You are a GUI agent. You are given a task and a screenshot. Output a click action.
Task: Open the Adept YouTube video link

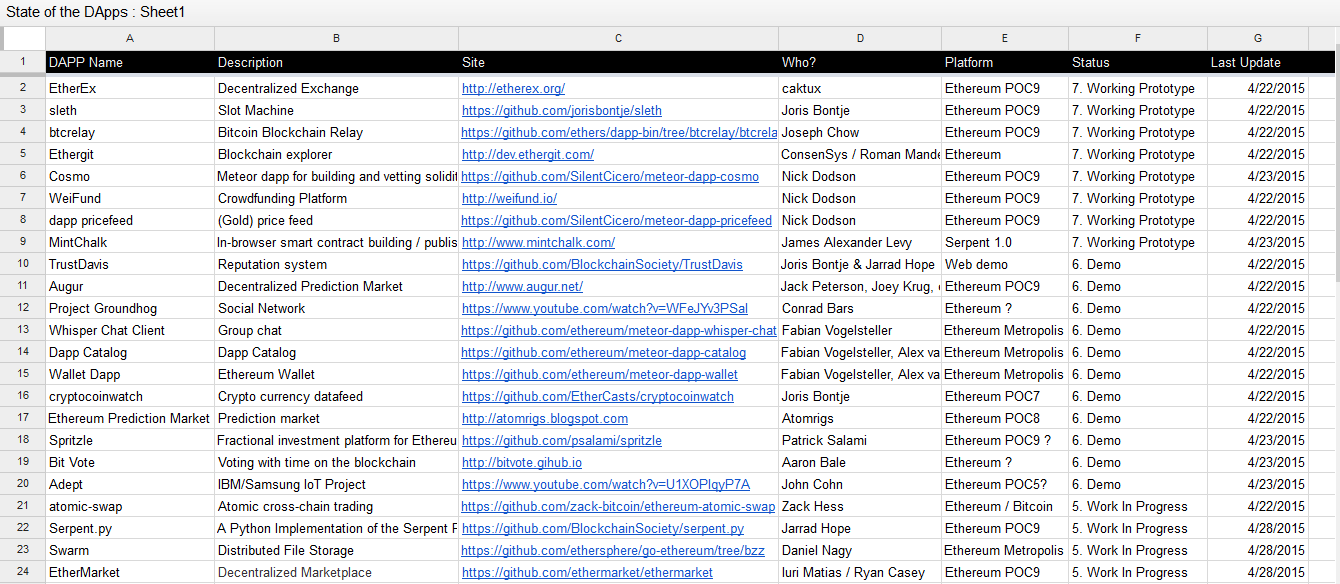[606, 484]
